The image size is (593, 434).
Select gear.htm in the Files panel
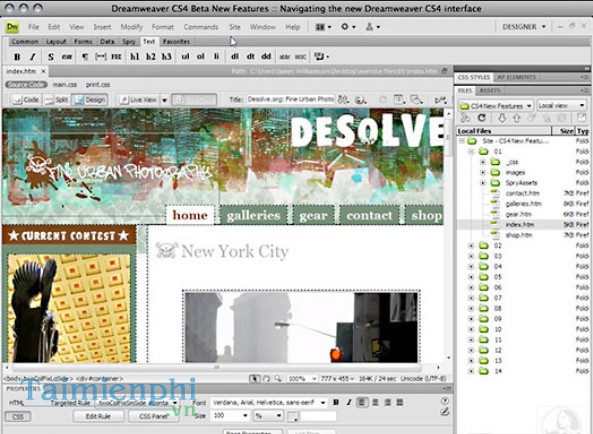pyautogui.click(x=518, y=214)
